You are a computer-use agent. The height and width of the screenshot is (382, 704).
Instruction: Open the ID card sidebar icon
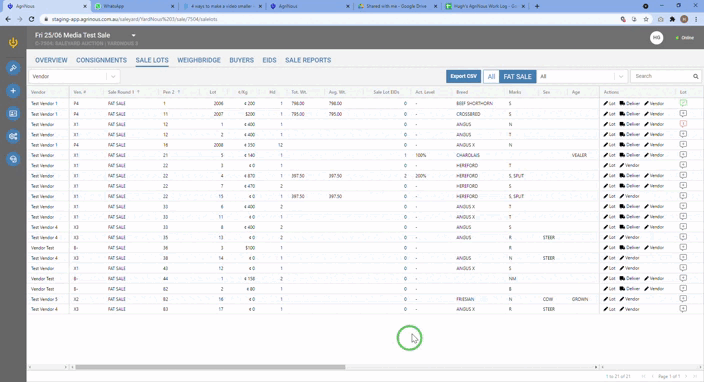(x=13, y=114)
